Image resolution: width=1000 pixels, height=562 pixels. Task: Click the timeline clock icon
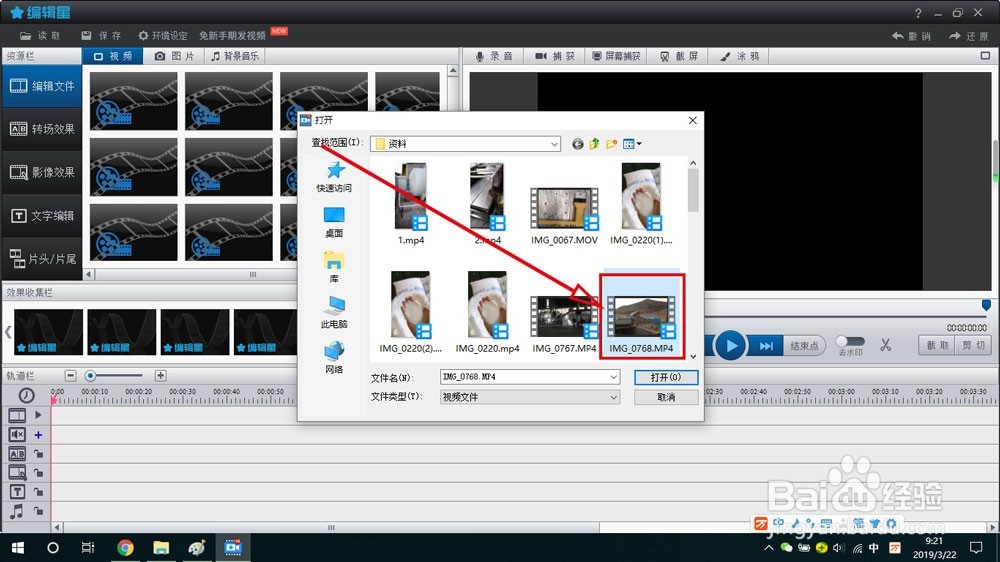[26, 396]
